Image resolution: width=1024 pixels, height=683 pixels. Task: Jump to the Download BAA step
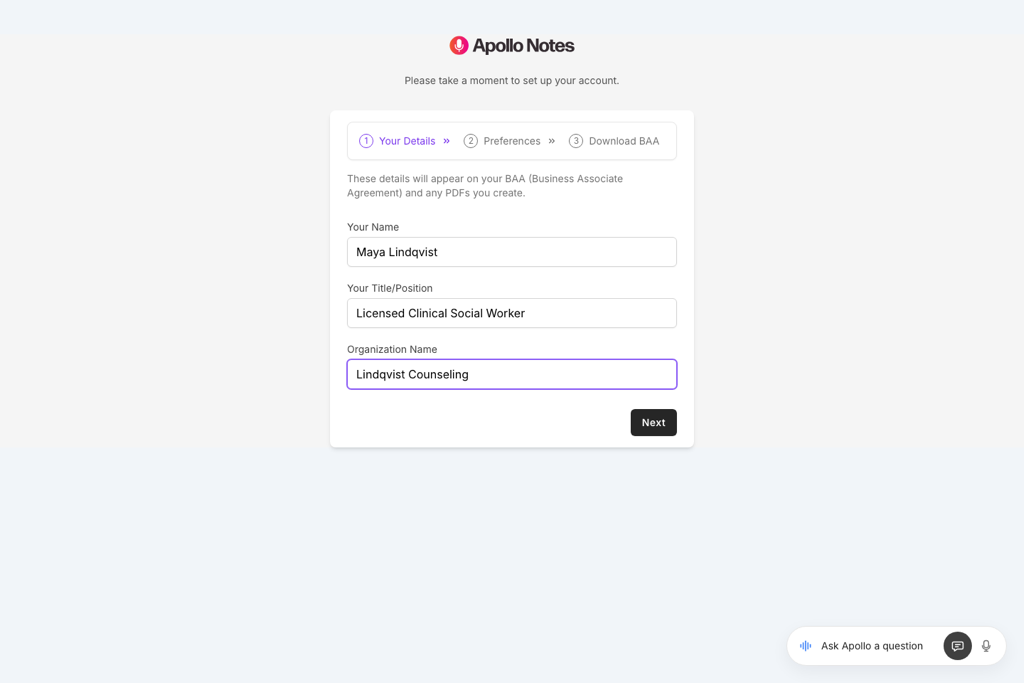coord(614,141)
